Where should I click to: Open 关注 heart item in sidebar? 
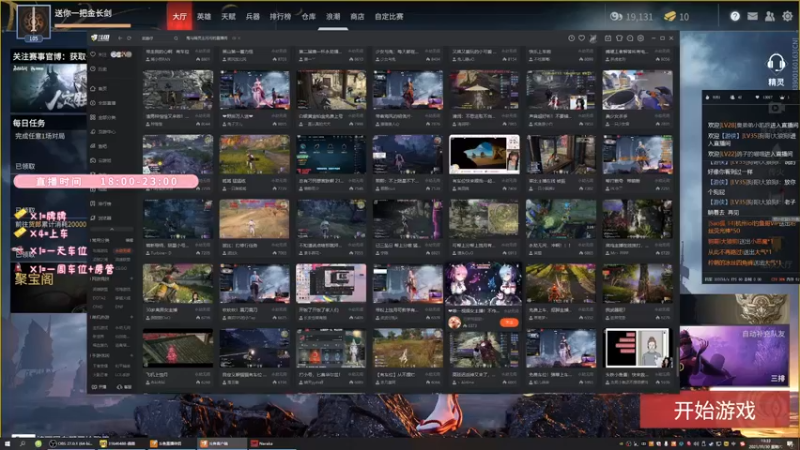(x=99, y=54)
